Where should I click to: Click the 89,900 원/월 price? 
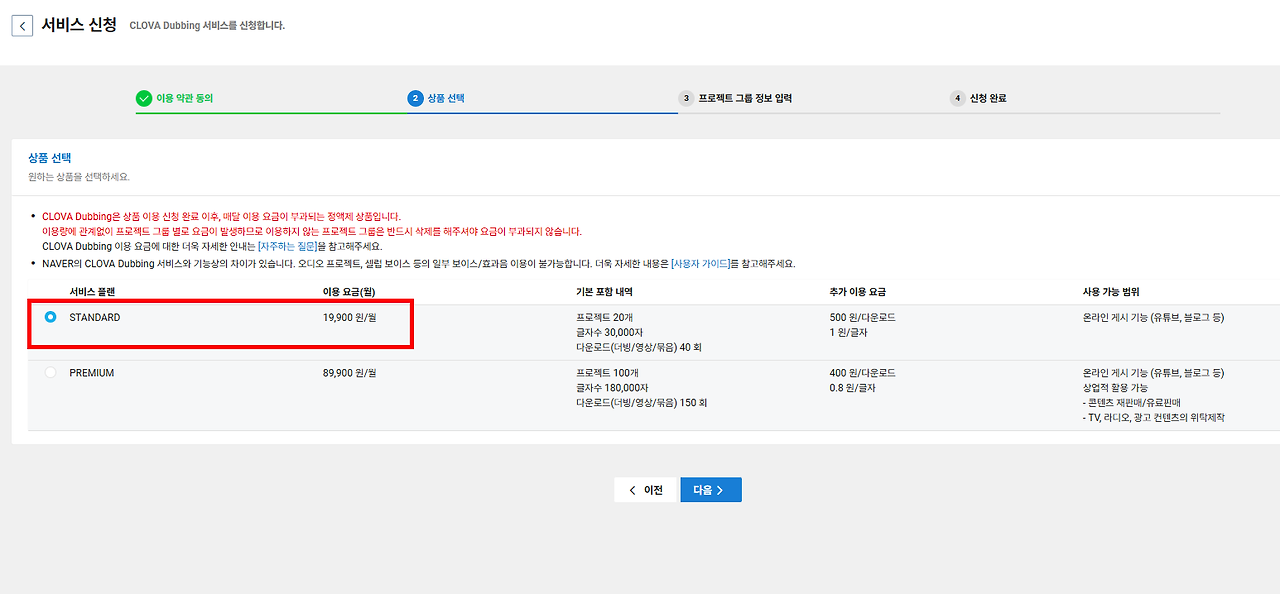(x=349, y=372)
